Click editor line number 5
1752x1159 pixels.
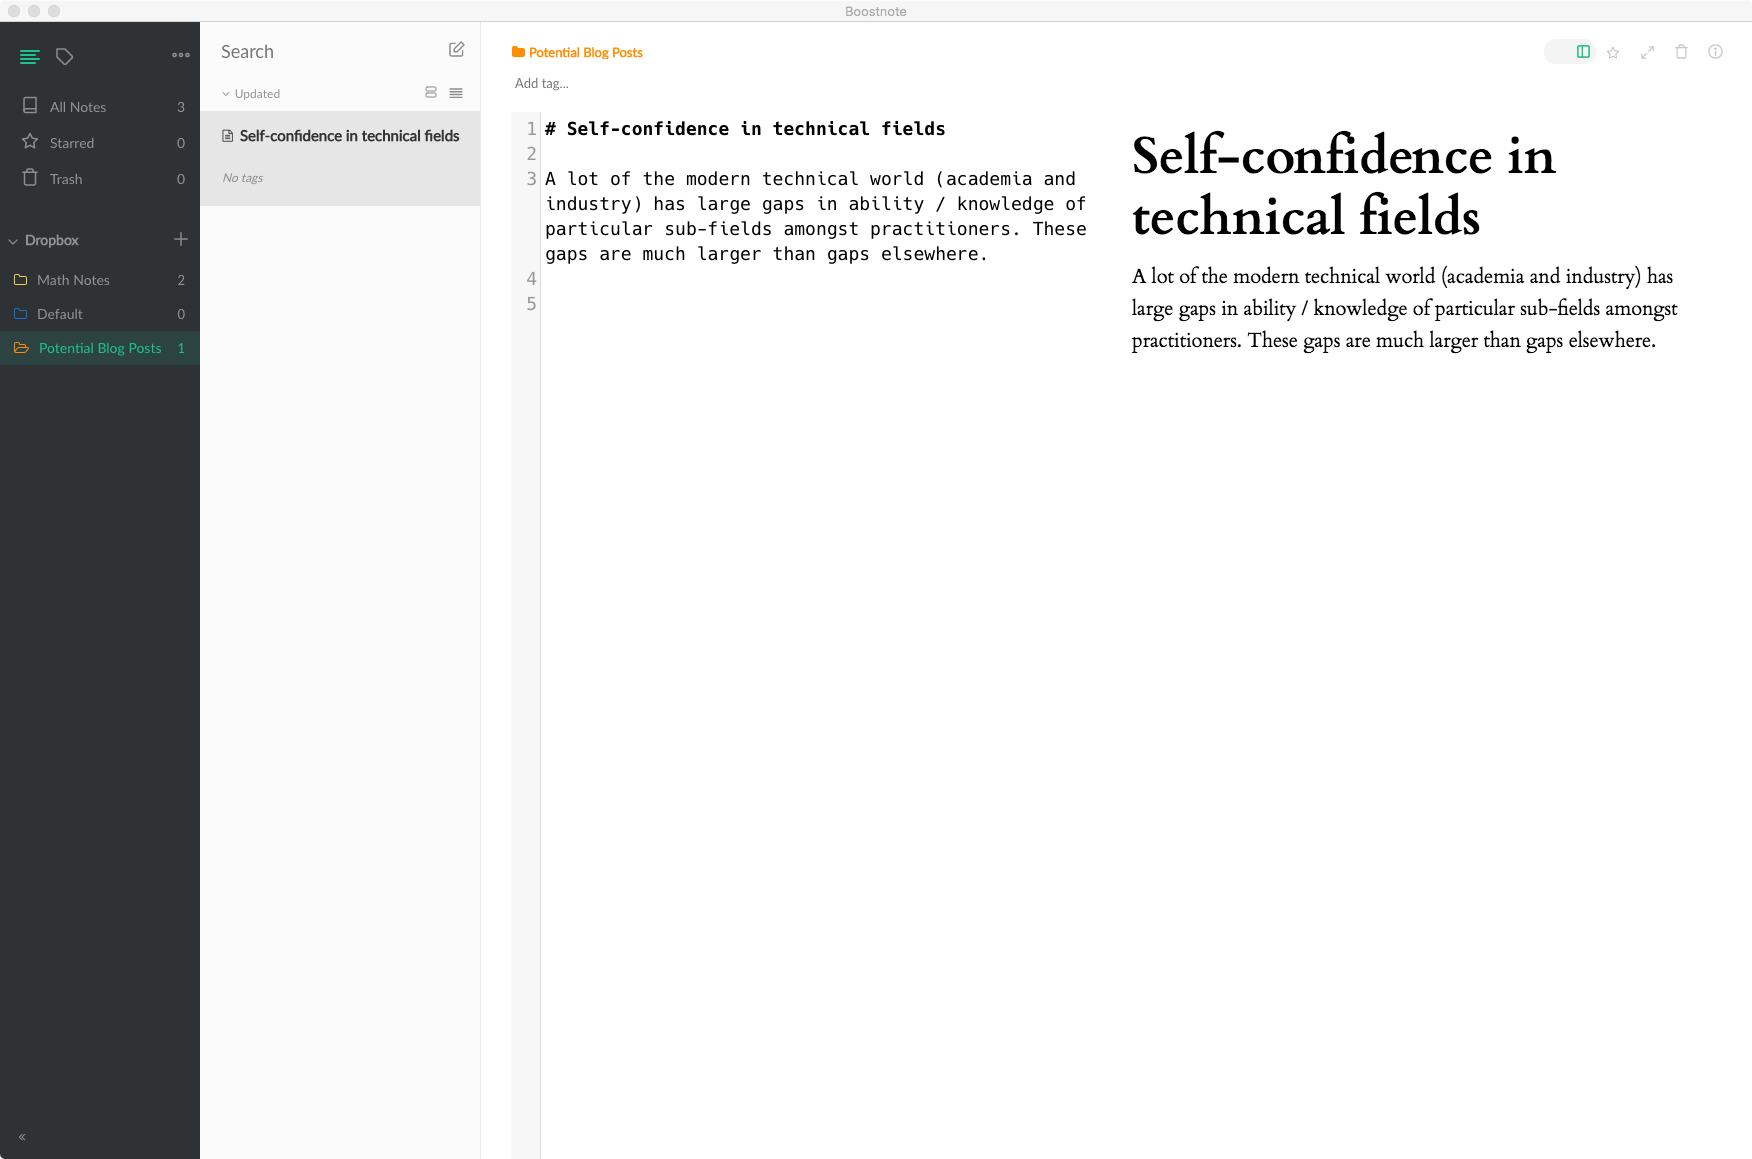[x=531, y=304]
